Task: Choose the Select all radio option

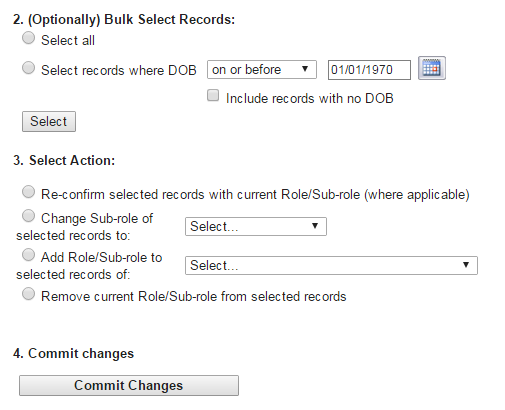Action: pos(28,38)
